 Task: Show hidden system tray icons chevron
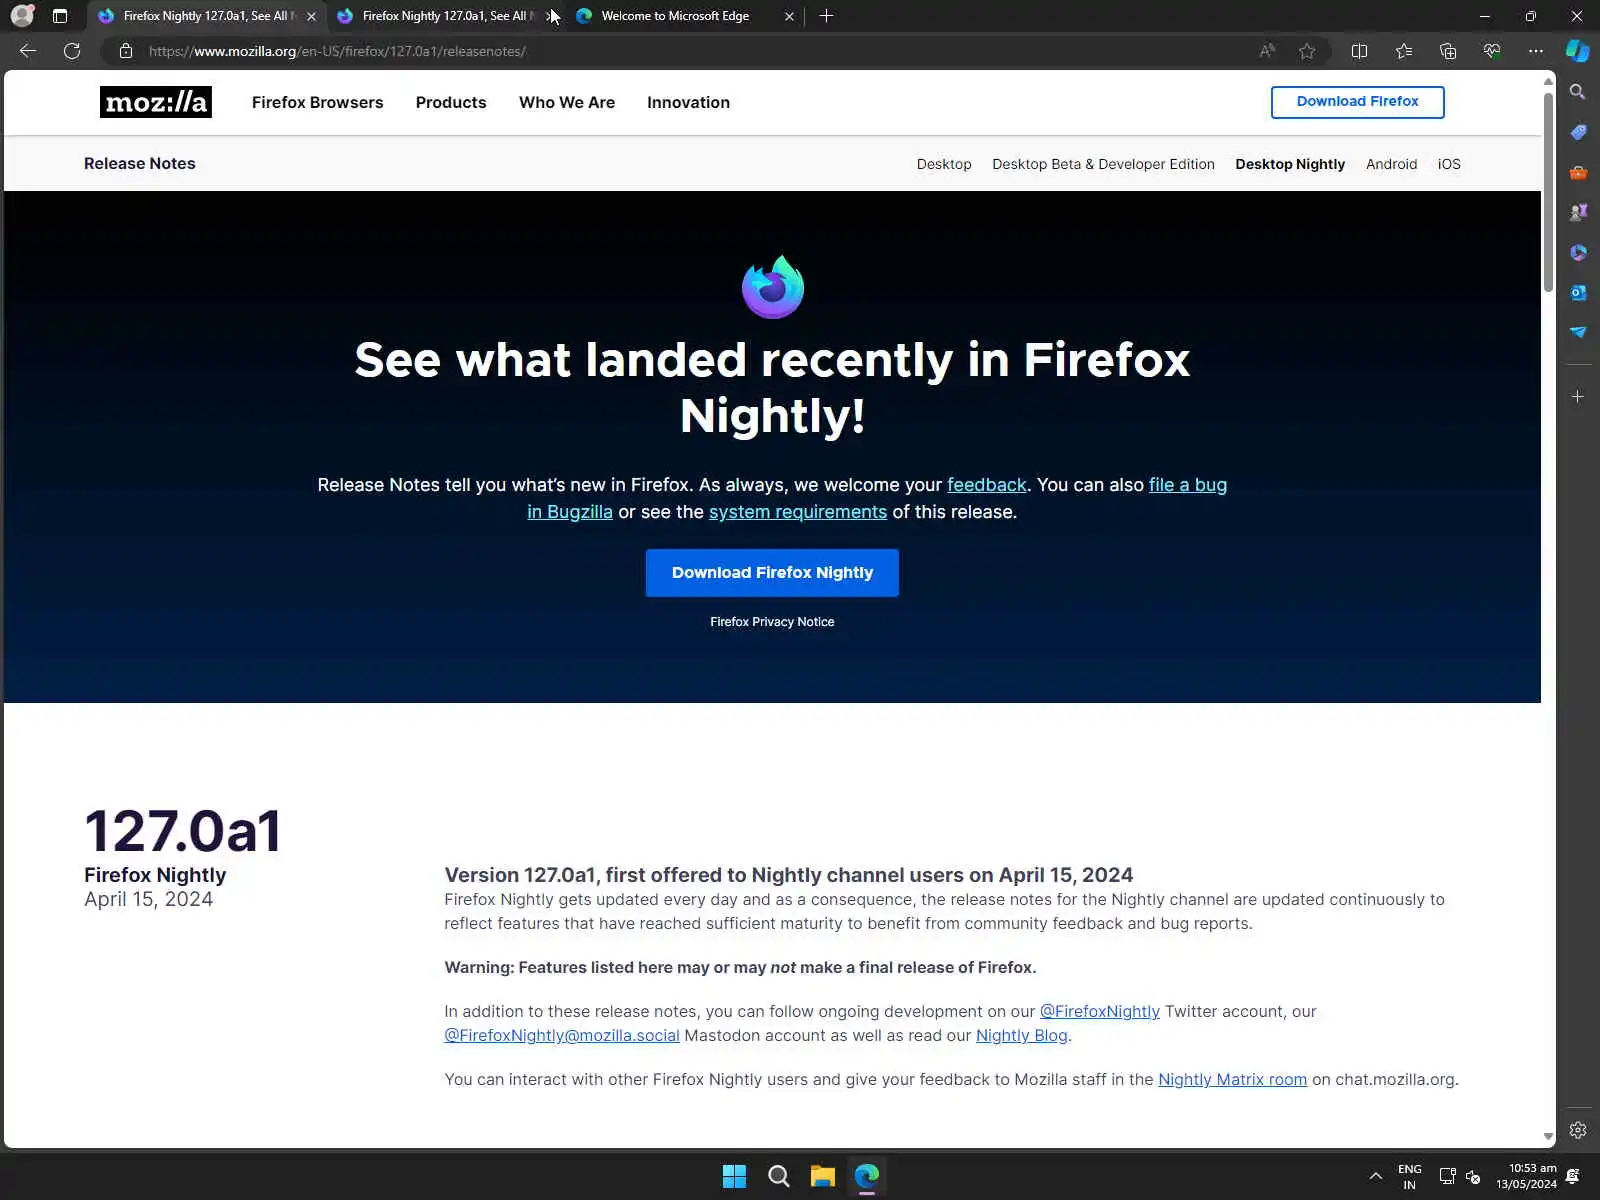pos(1376,1176)
